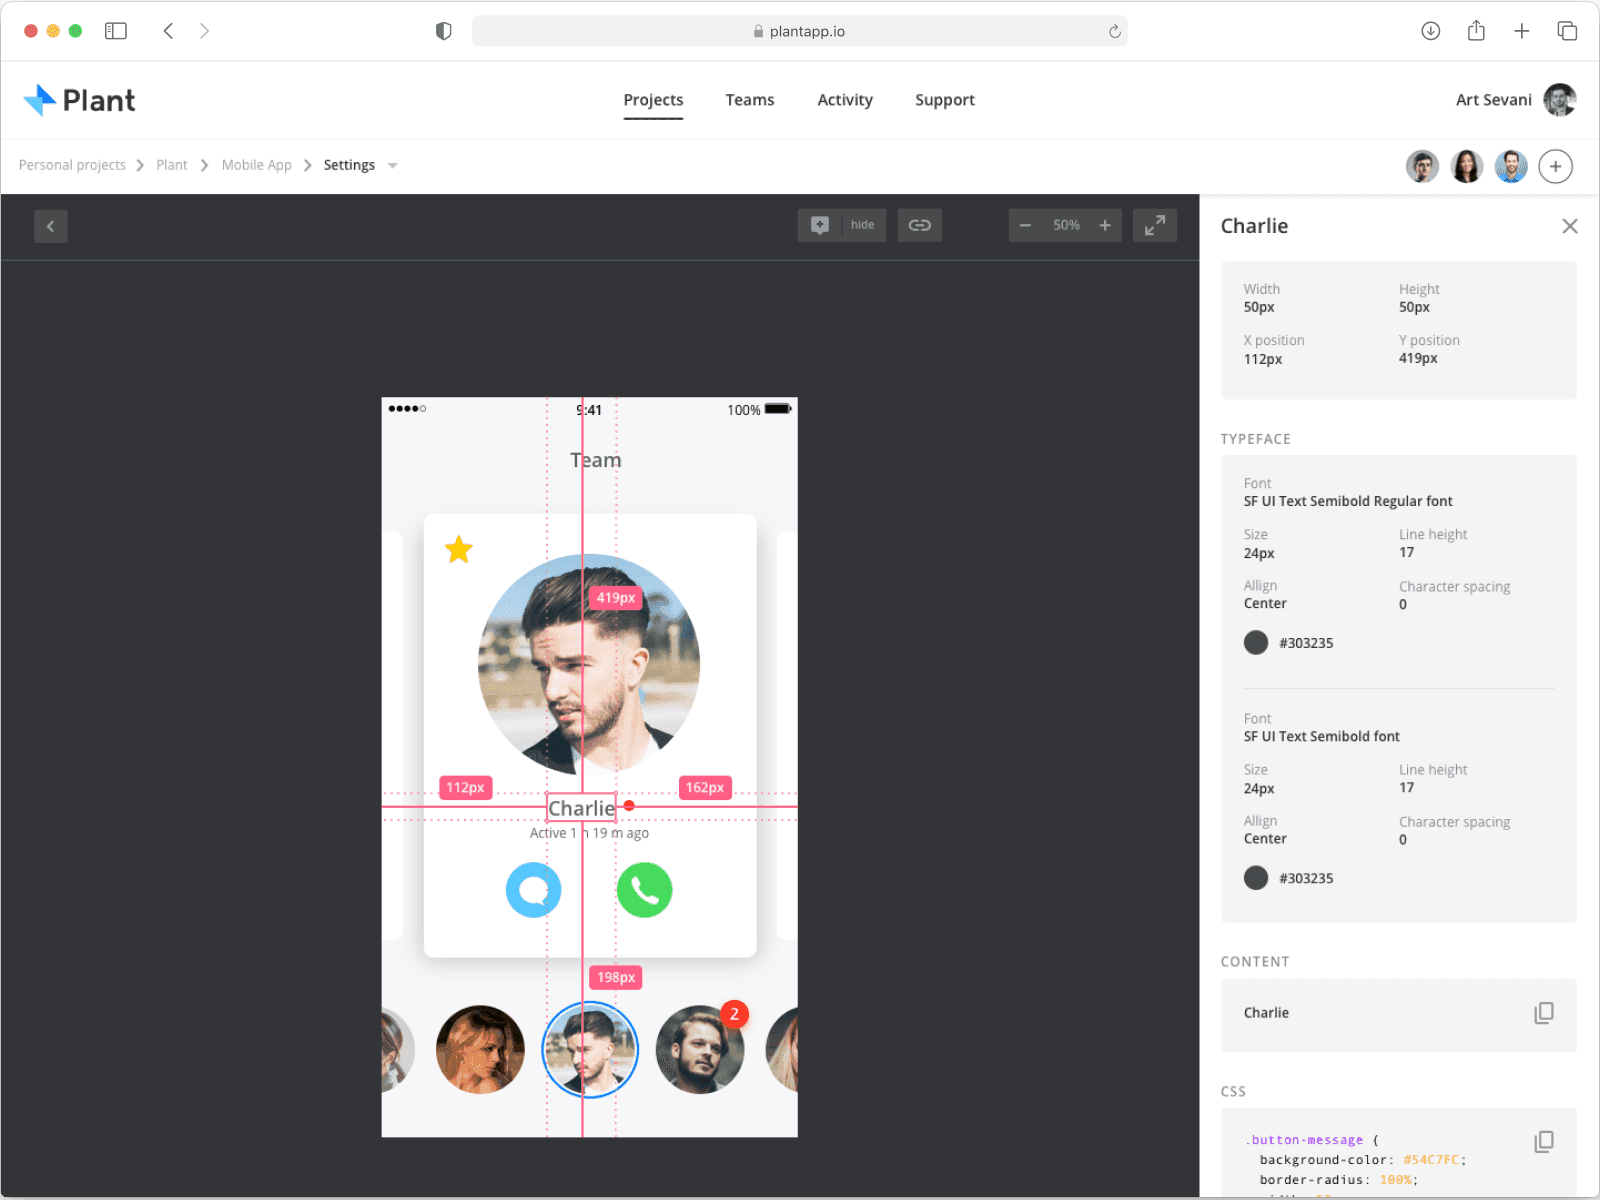Copy the CSS code snippet
Viewport: 1600px width, 1200px height.
(1544, 1141)
